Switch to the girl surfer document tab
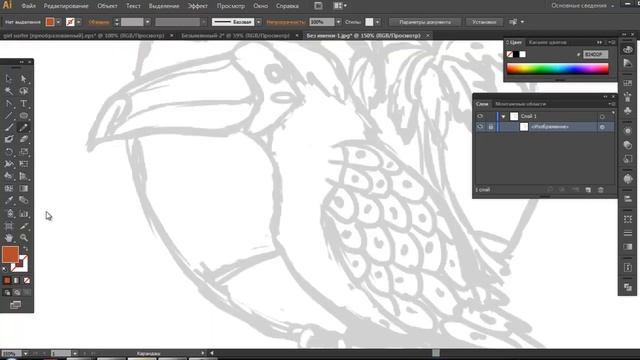This screenshot has height=360, width=640. 84,36
